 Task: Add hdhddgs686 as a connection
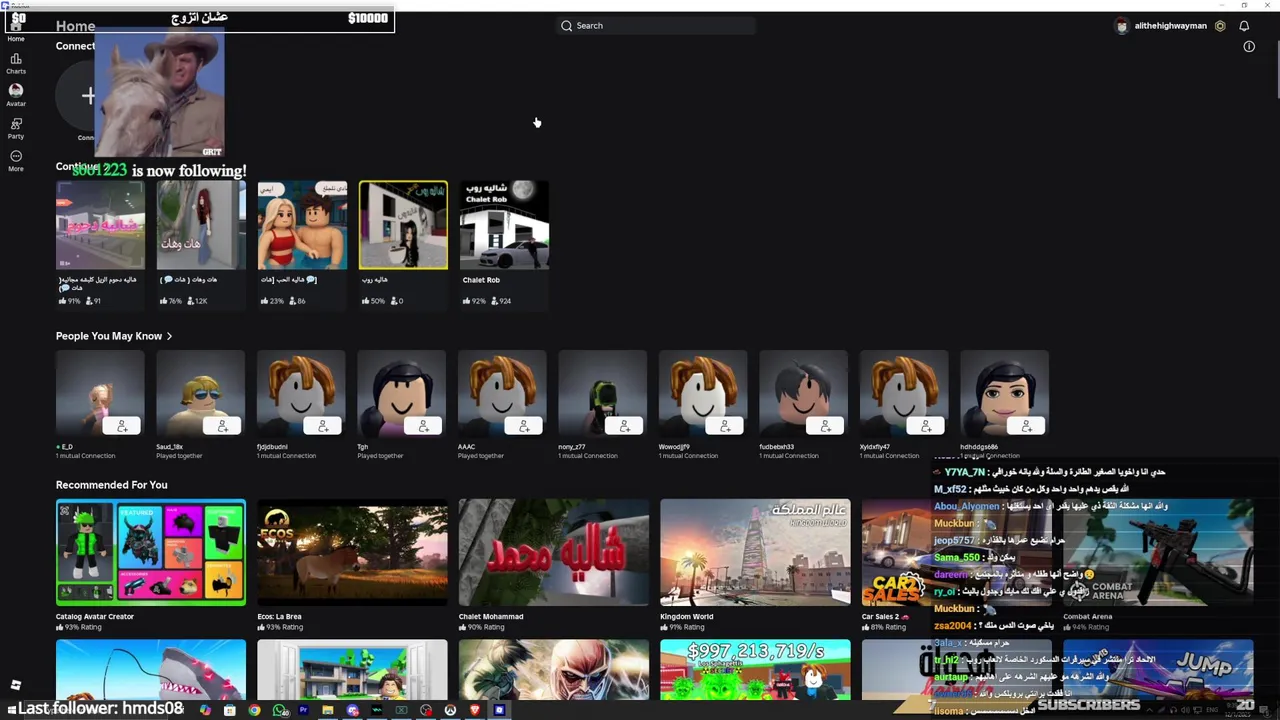(x=1026, y=427)
